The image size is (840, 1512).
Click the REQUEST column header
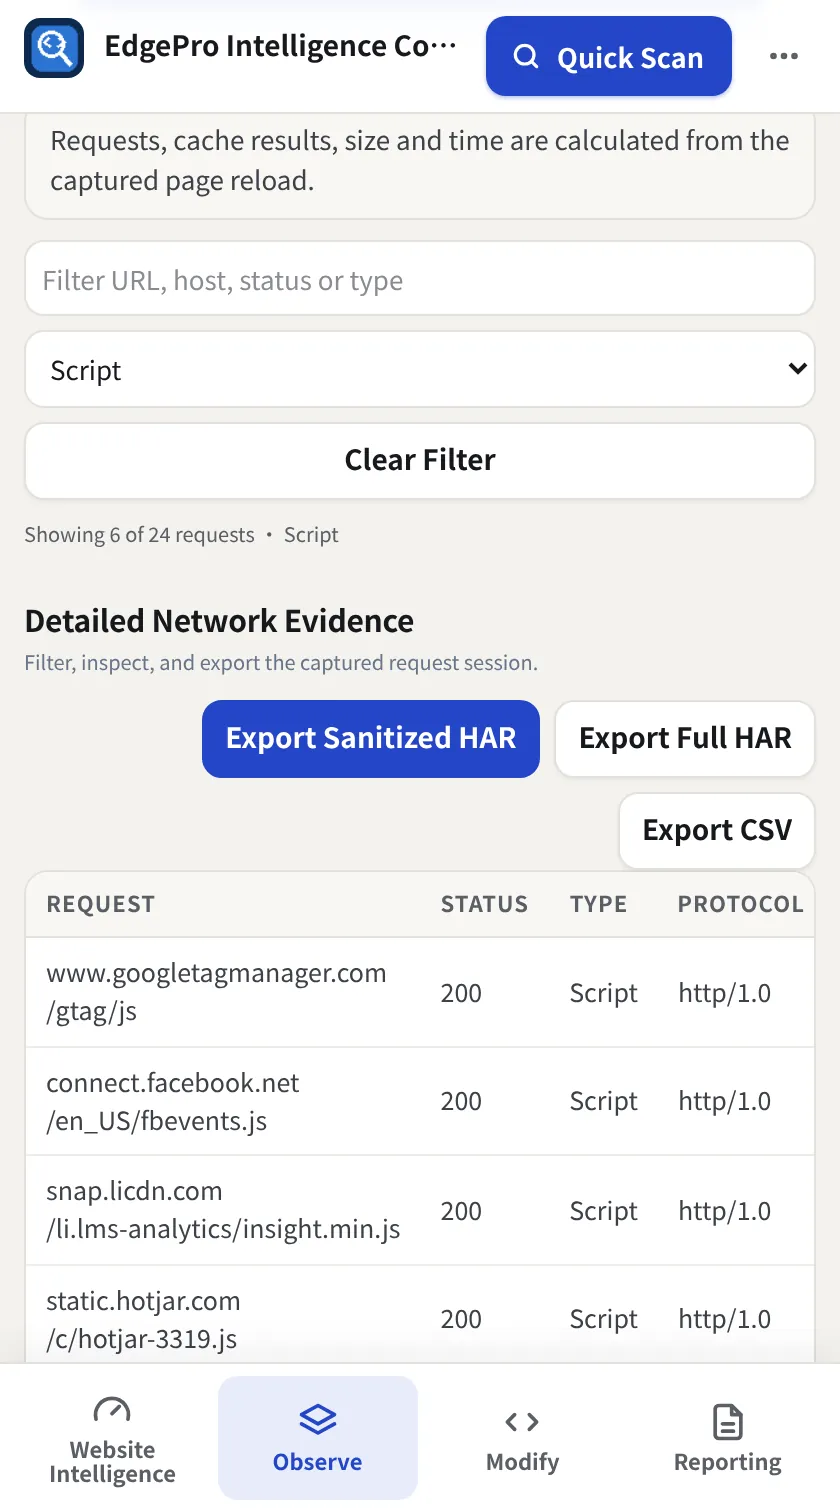click(x=101, y=904)
